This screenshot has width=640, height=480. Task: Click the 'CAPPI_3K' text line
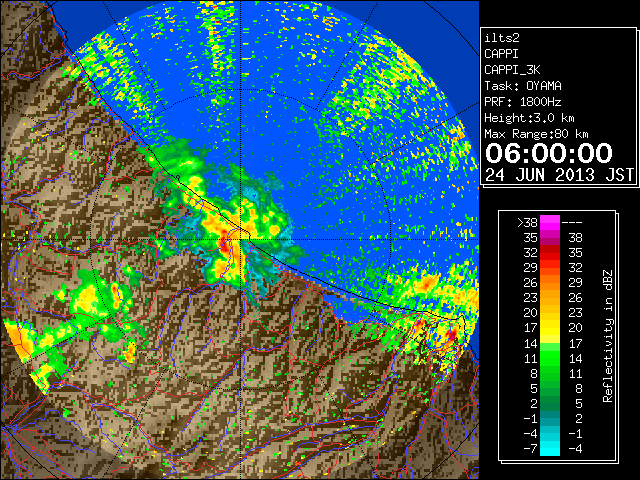point(512,70)
